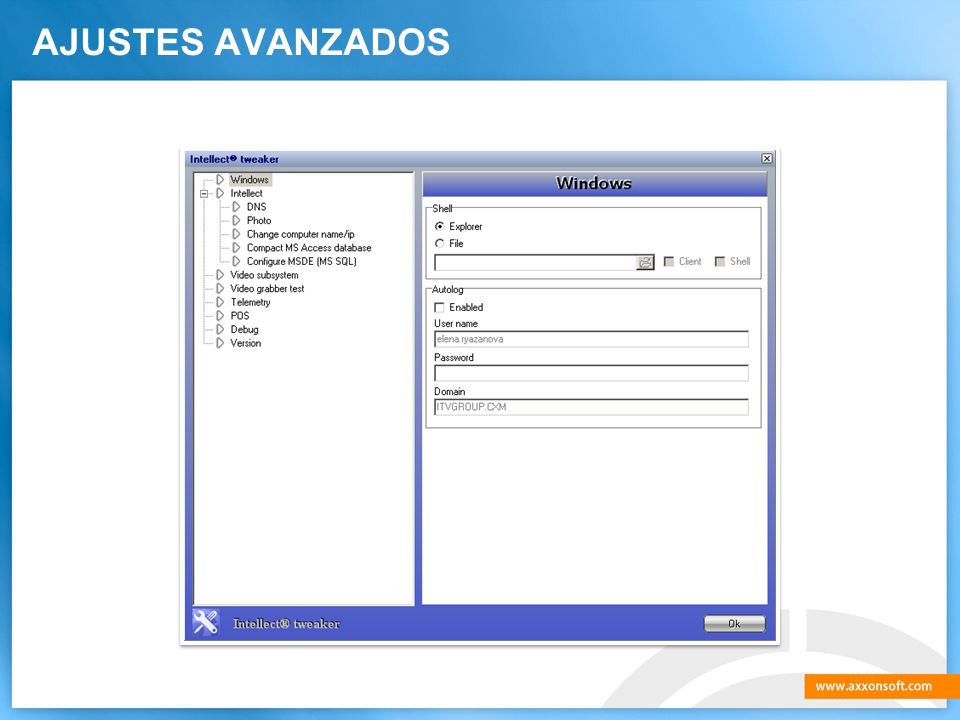The height and width of the screenshot is (720, 960).
Task: Open the Photo settings item
Action: pyautogui.click(x=259, y=220)
